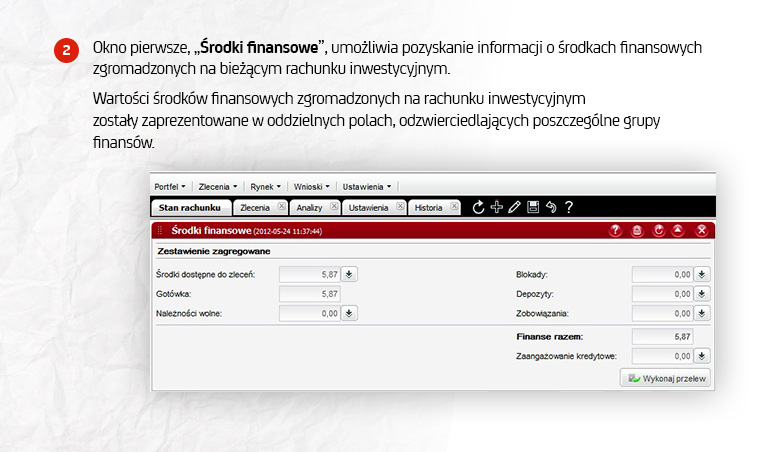This screenshot has height=452, width=759.
Task: Click the Finanse razem value field
Action: point(663,336)
